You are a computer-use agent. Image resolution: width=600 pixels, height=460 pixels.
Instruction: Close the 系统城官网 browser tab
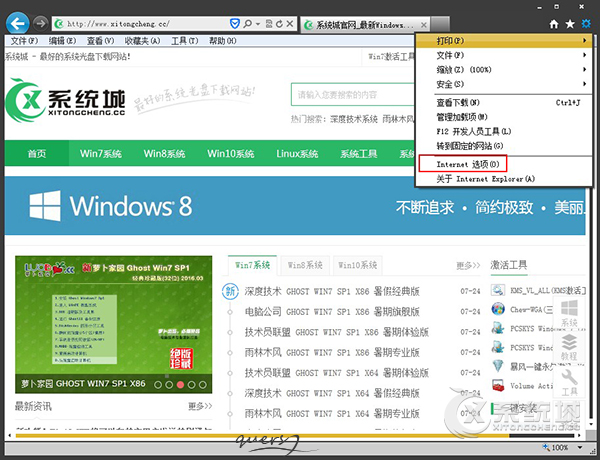(x=424, y=25)
